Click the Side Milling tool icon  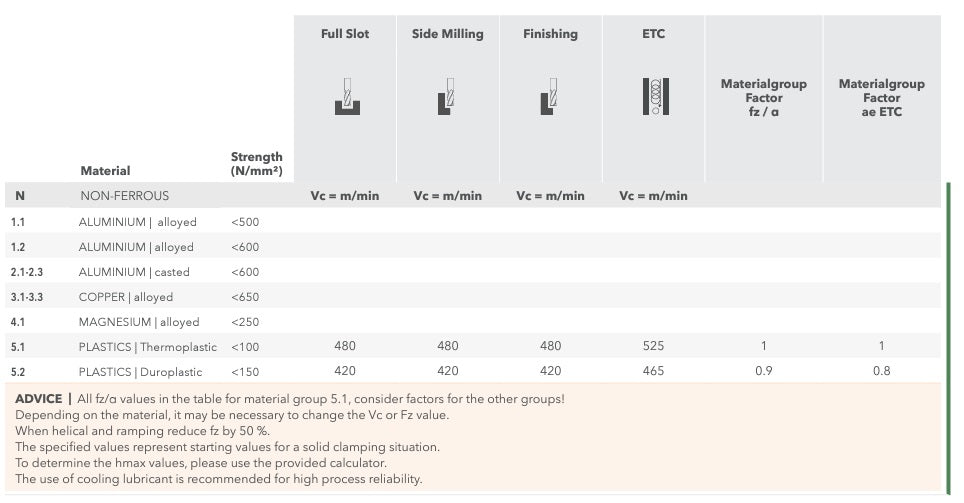pos(446,97)
